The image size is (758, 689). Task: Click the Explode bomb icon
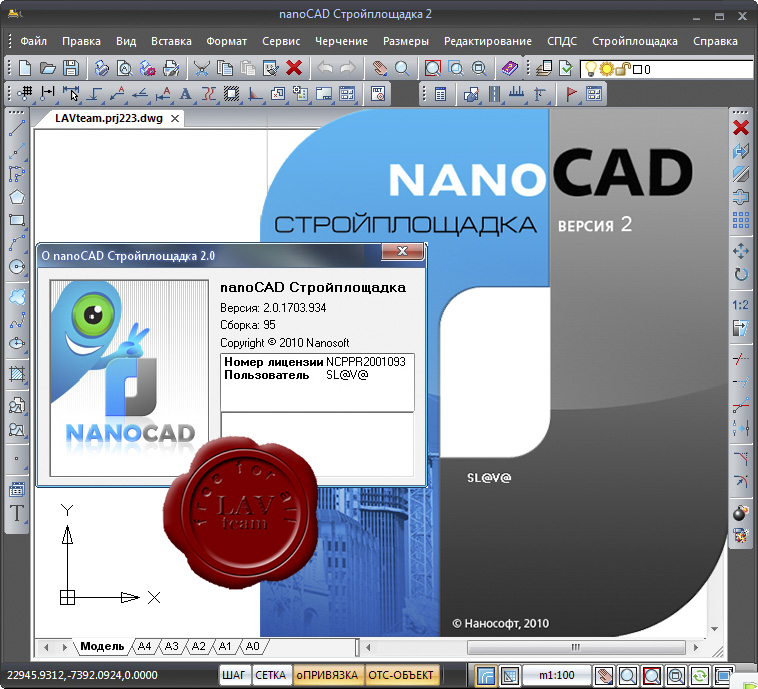pos(740,512)
